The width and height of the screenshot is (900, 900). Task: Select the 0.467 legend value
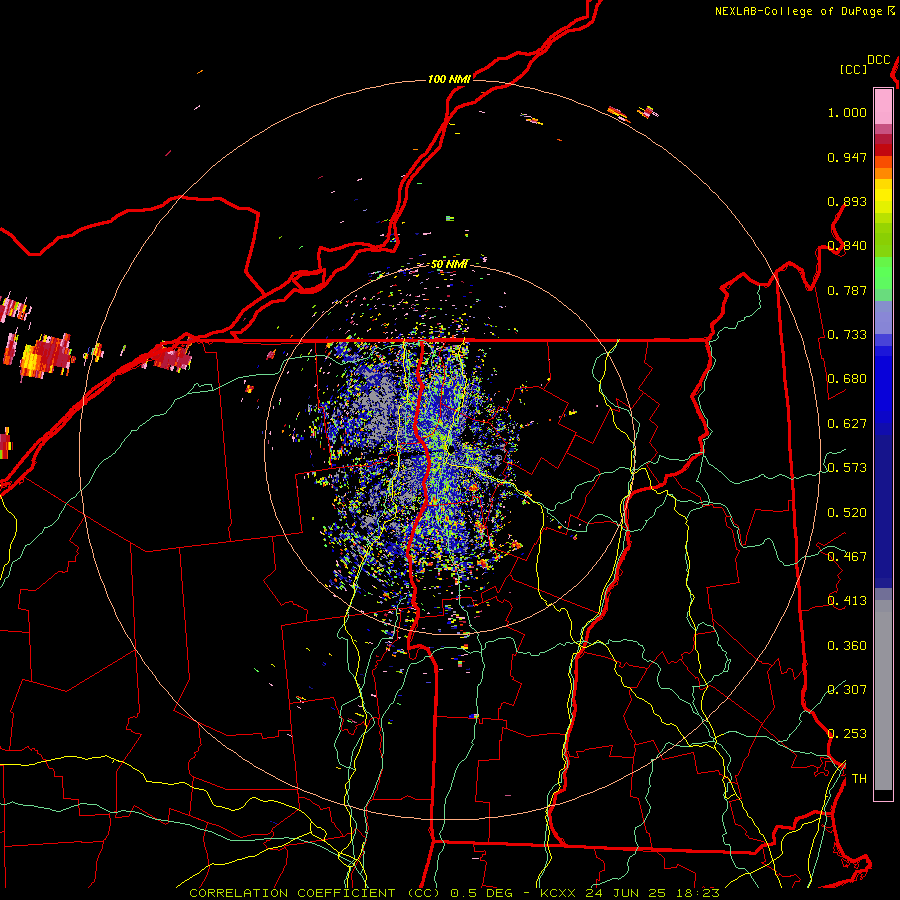click(847, 557)
